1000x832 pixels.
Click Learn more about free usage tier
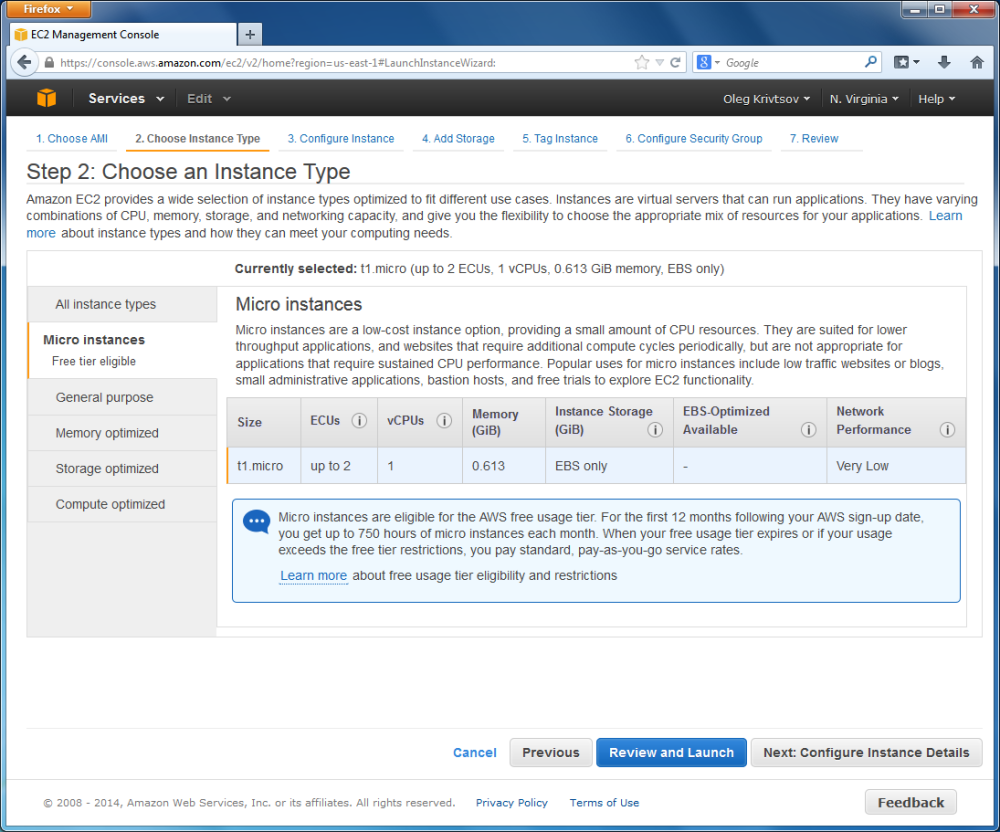(313, 576)
